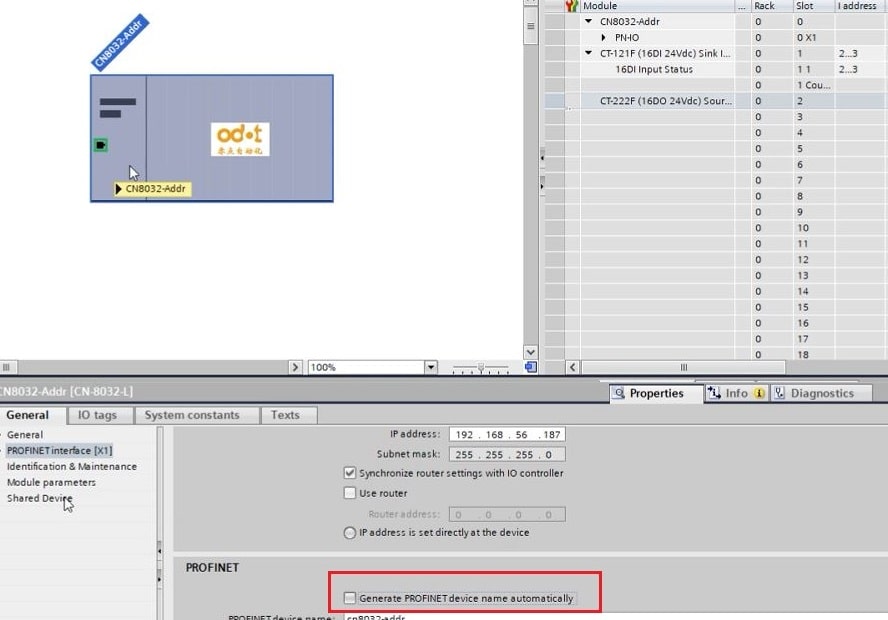The height and width of the screenshot is (620, 888).
Task: Enable Generate PROFINET device name automatically
Action: 350,598
